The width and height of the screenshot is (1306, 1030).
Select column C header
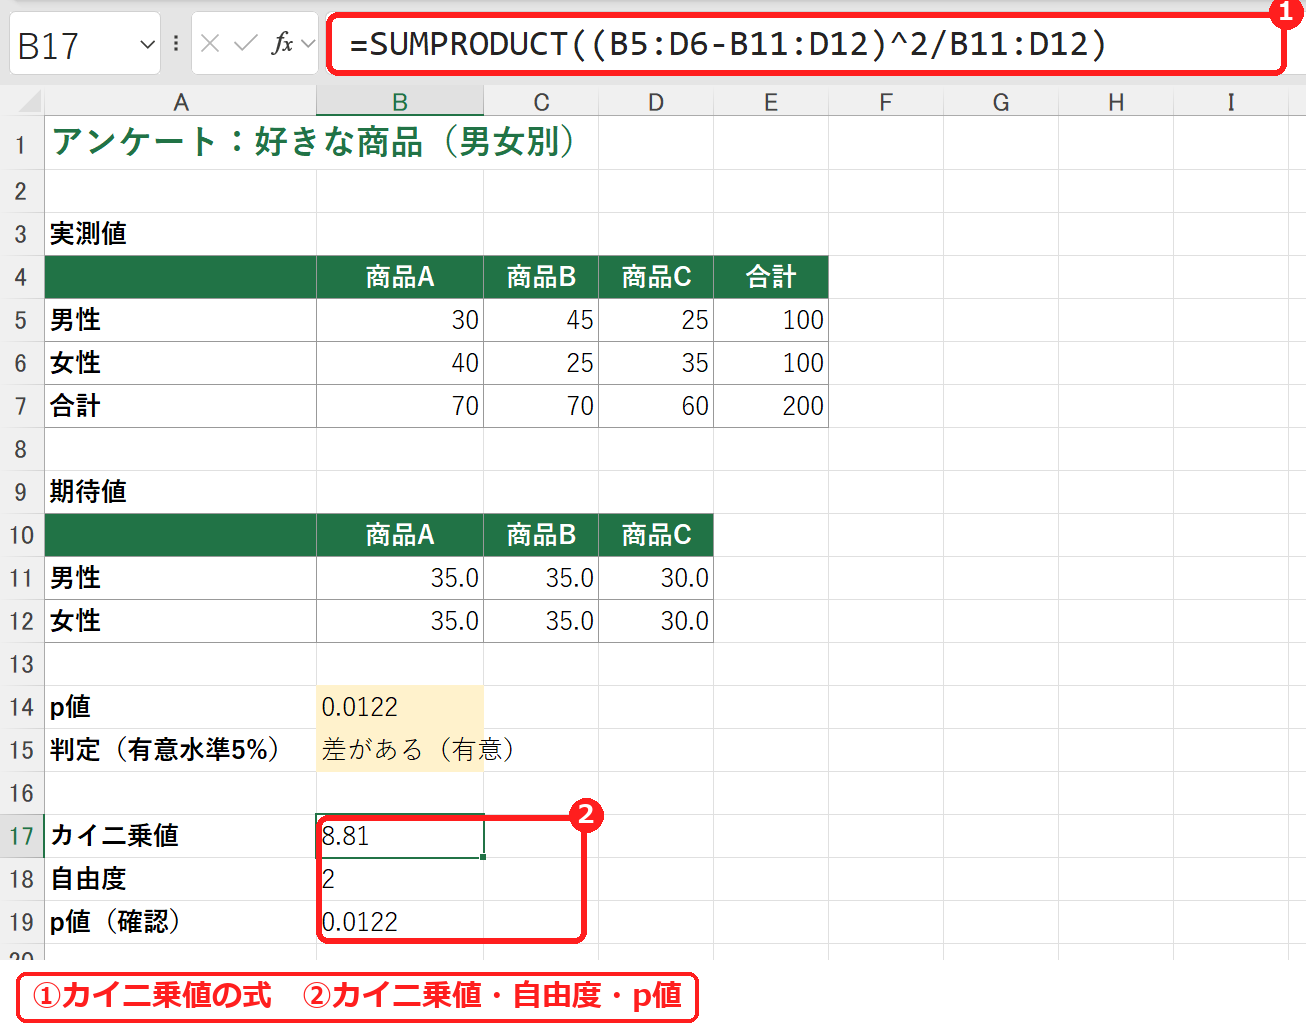pyautogui.click(x=541, y=102)
